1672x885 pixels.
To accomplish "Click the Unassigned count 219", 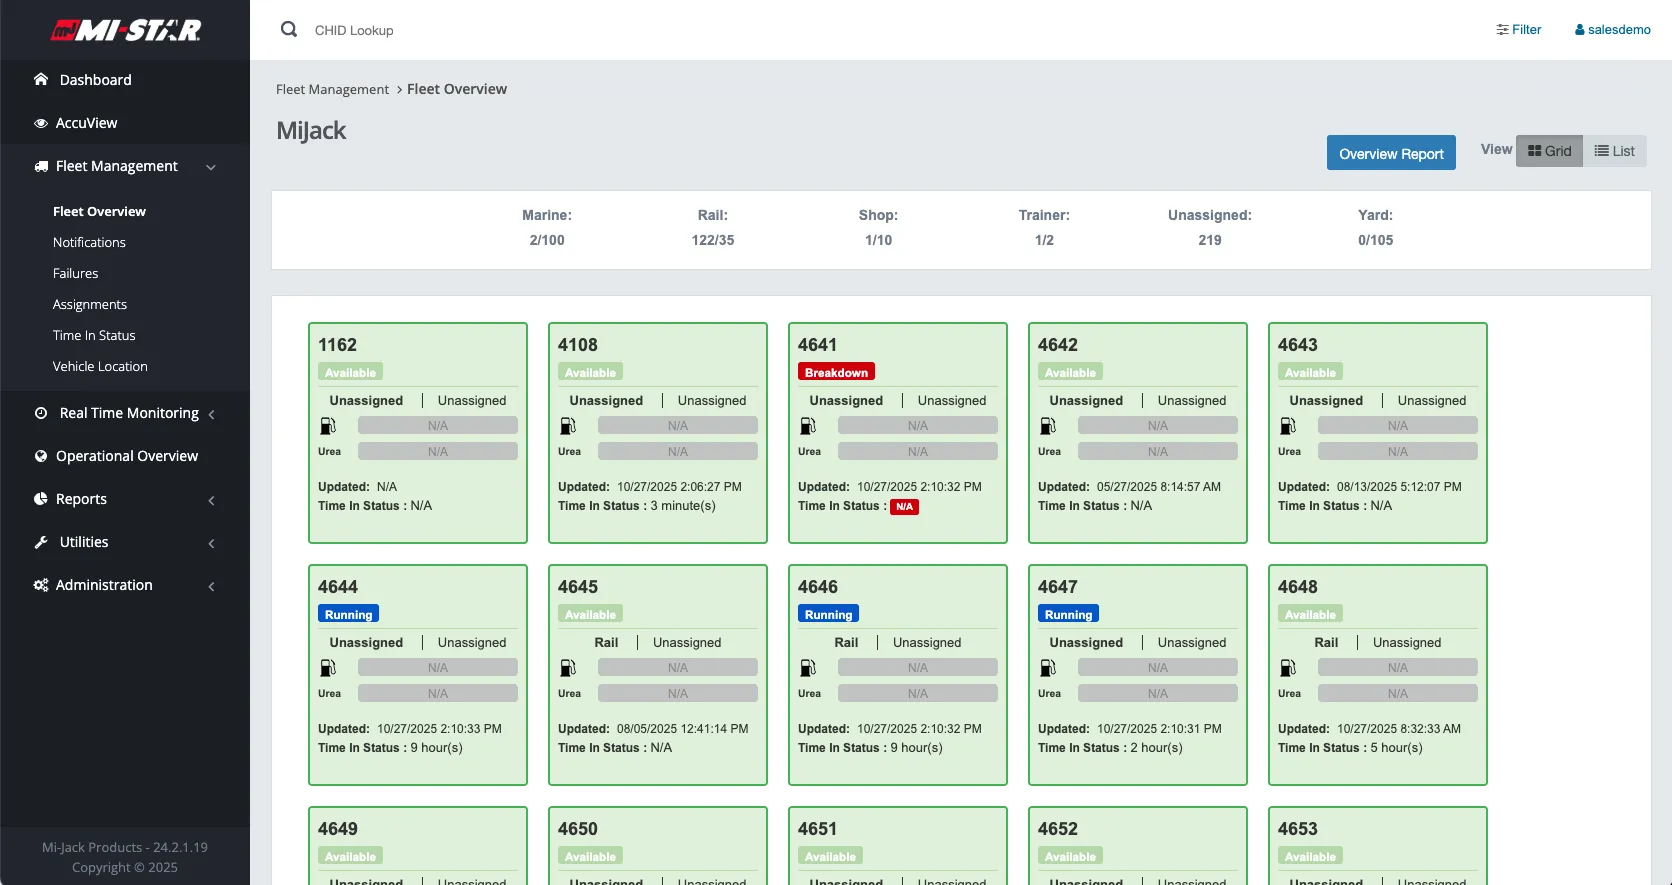I will [1210, 240].
